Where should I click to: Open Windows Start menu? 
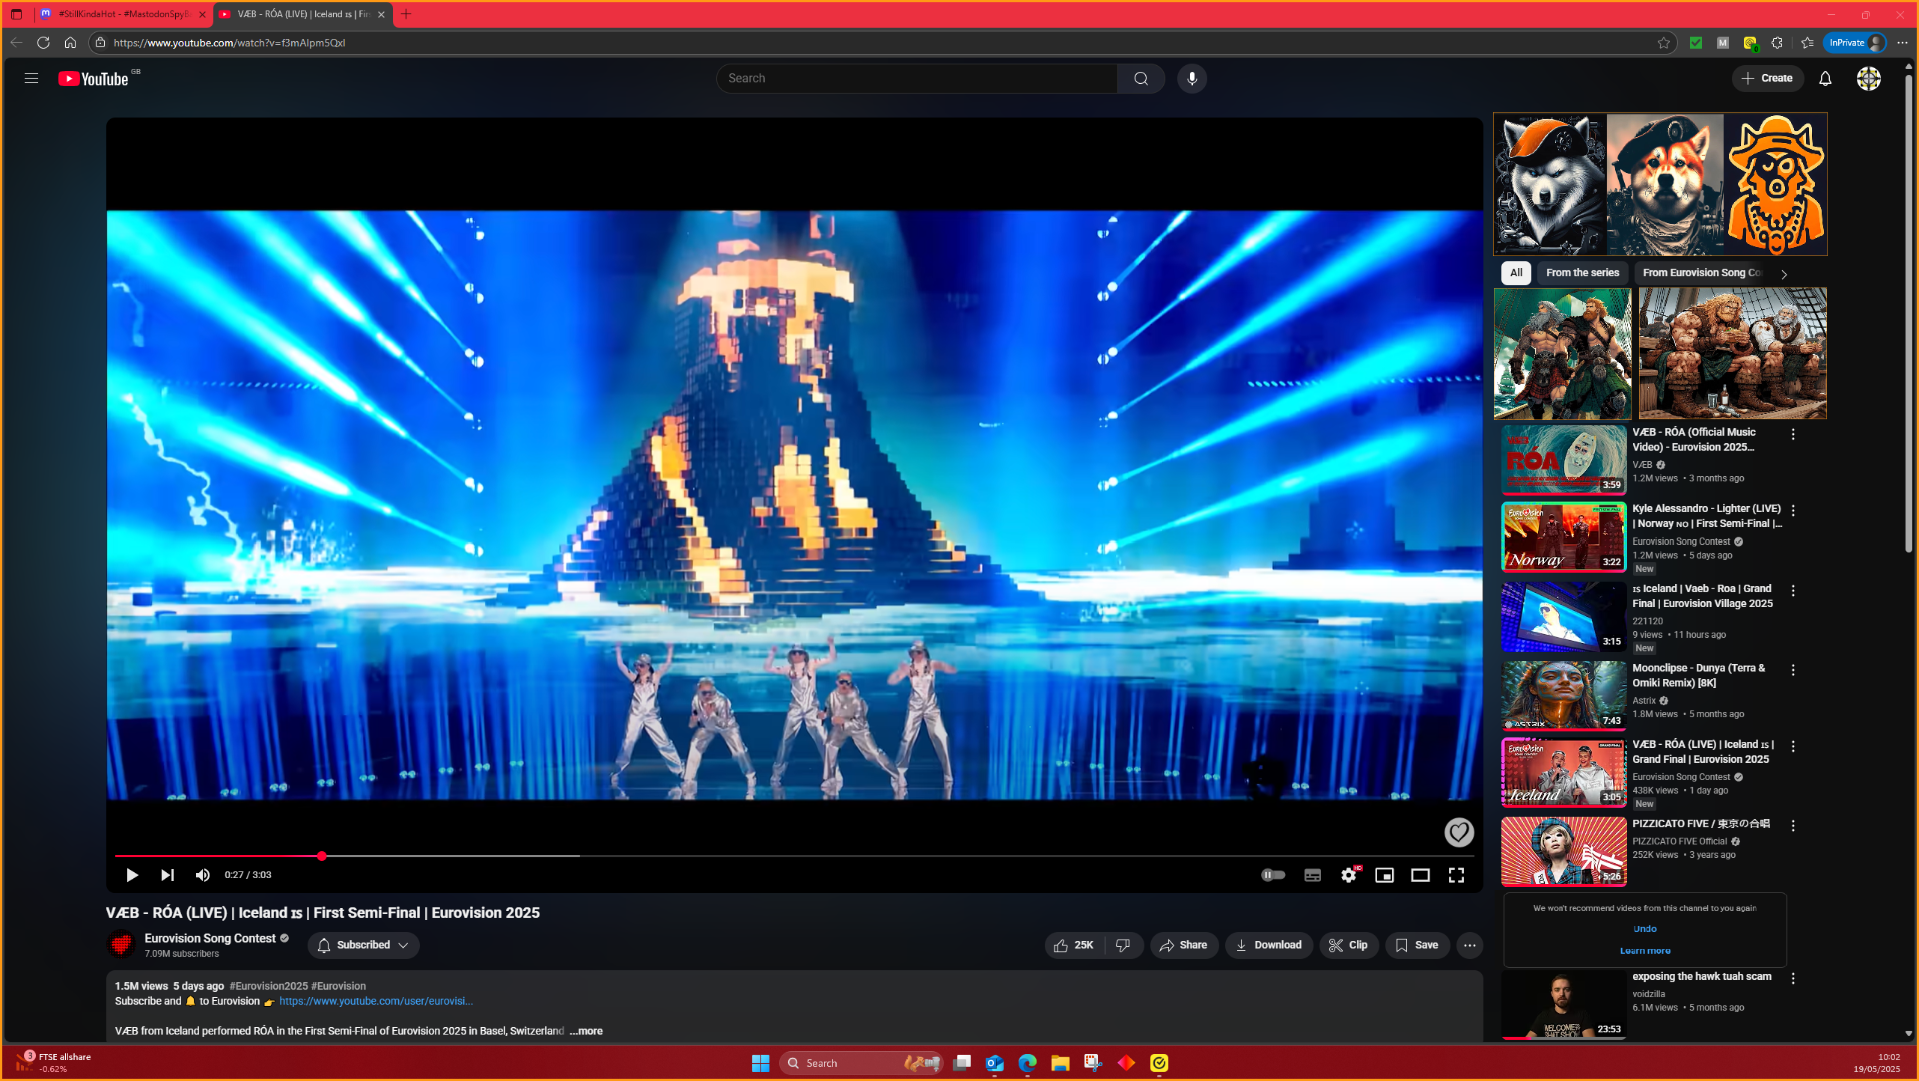pyautogui.click(x=760, y=1063)
